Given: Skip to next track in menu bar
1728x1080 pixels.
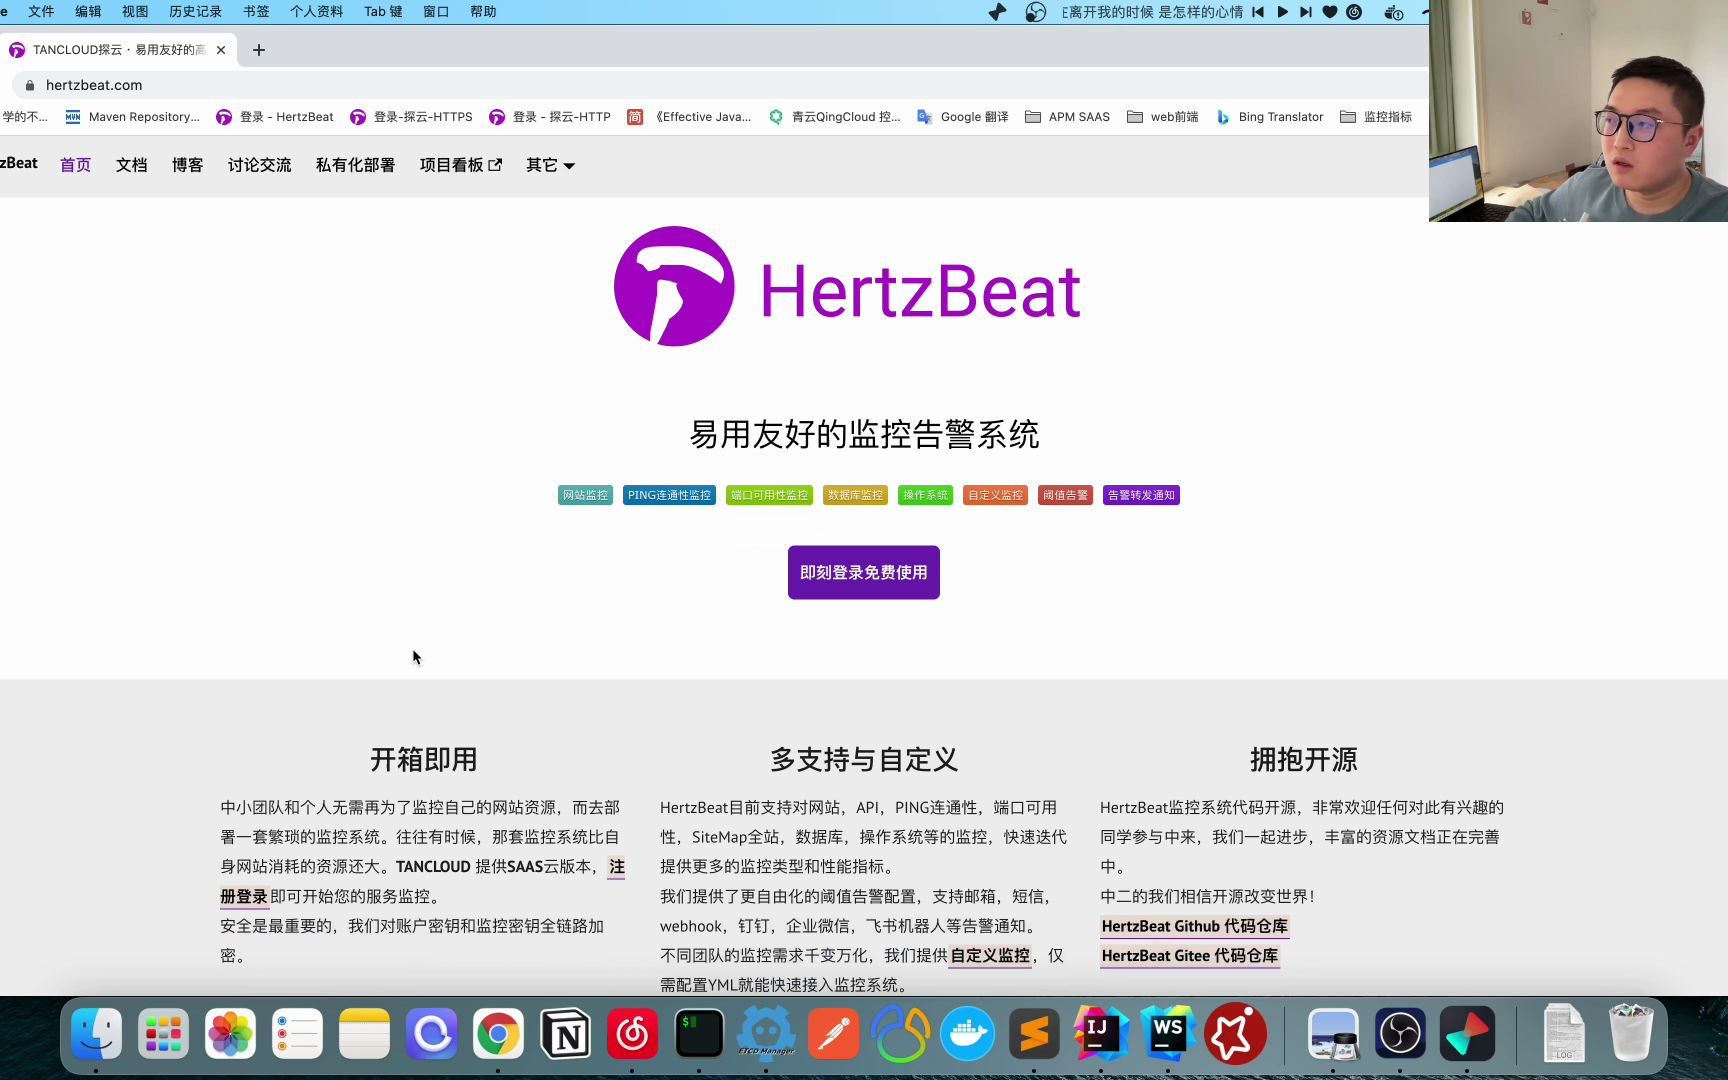Looking at the screenshot, I should [1306, 12].
